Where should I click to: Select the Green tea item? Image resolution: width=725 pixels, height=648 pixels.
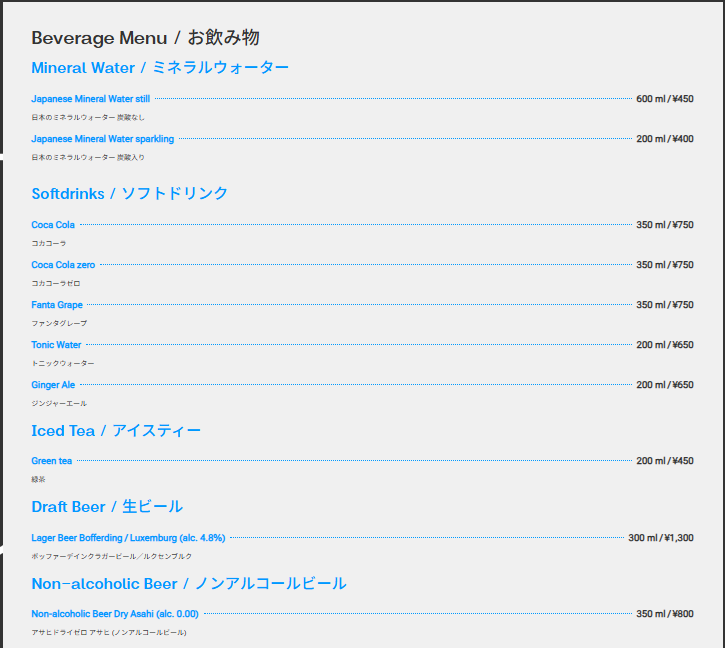(52, 461)
